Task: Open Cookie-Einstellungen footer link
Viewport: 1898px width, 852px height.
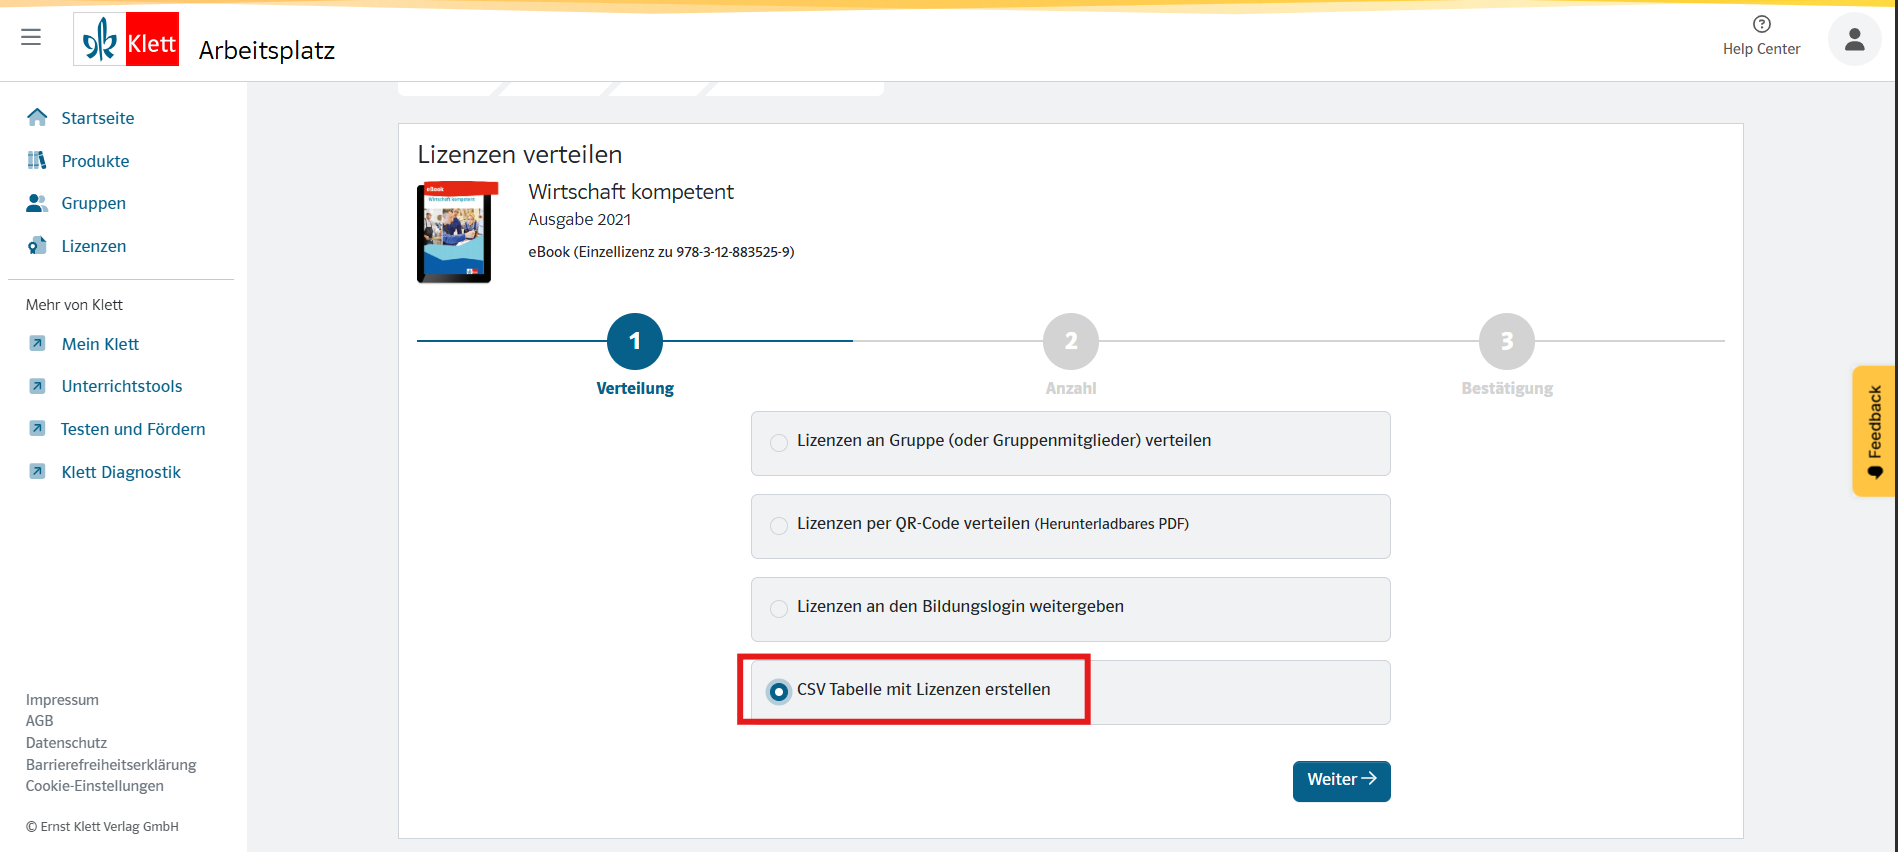Action: (95, 786)
